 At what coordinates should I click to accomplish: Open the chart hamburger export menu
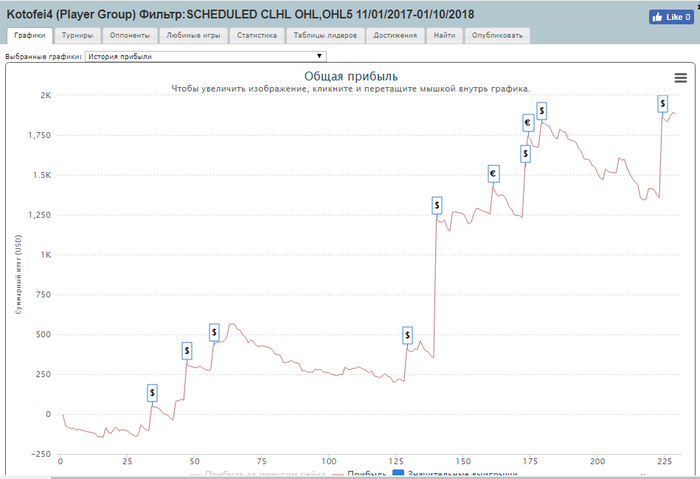pyautogui.click(x=680, y=78)
